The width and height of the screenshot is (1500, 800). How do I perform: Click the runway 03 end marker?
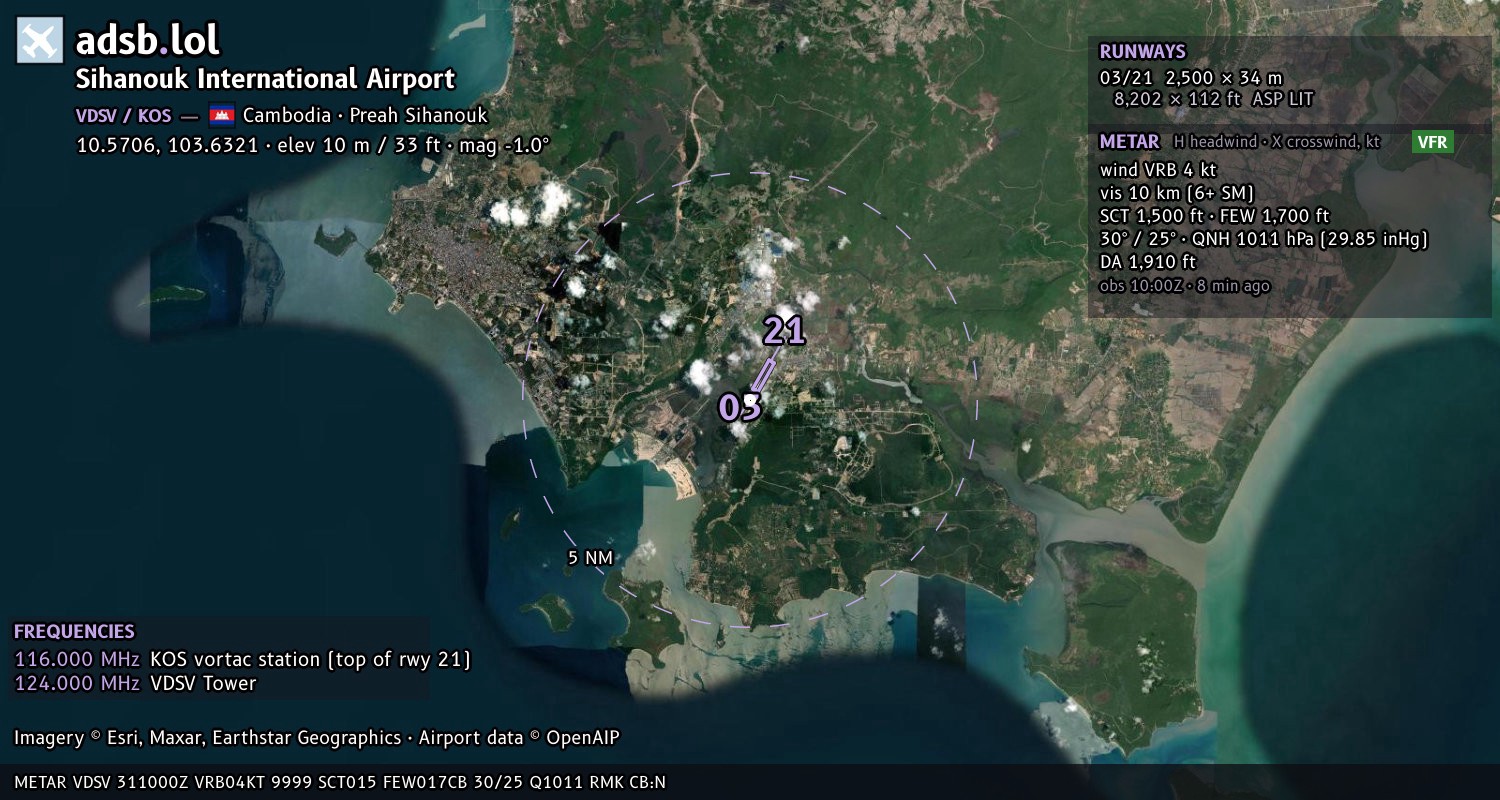pyautogui.click(x=740, y=407)
